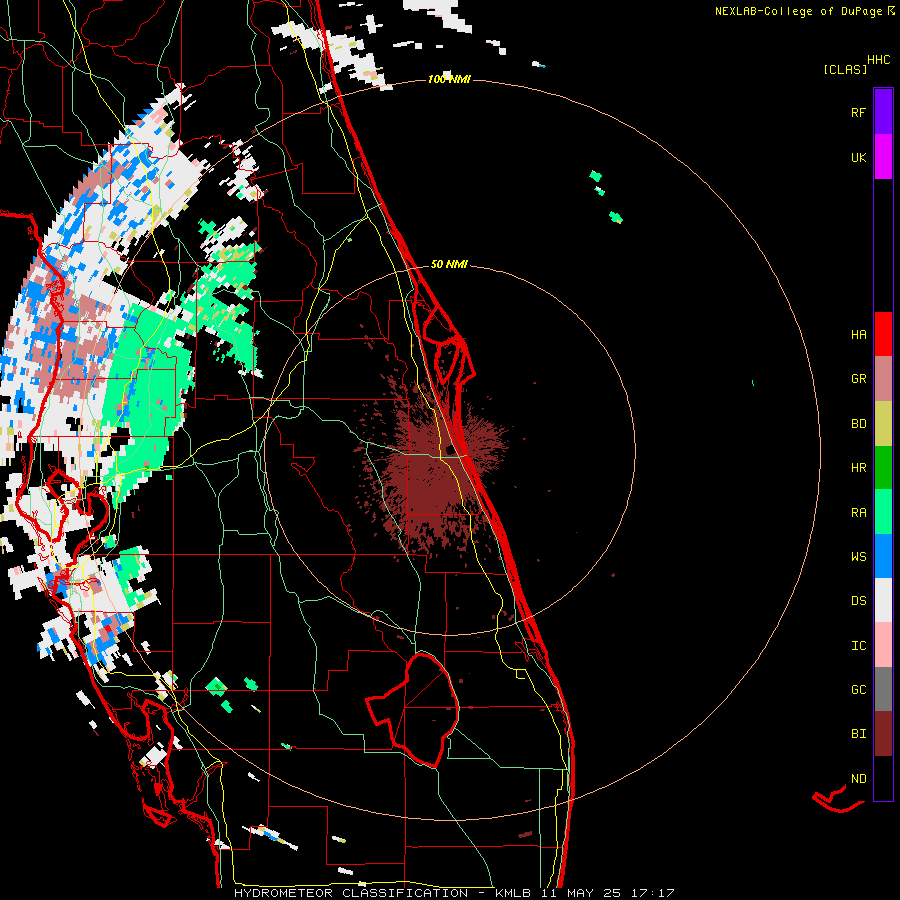Click the UK legend label
Screen dimensions: 900x900
(x=858, y=157)
